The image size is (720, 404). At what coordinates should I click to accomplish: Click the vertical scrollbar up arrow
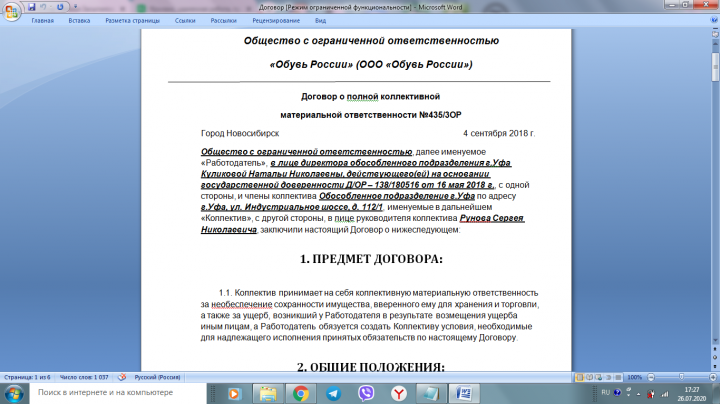pos(715,43)
